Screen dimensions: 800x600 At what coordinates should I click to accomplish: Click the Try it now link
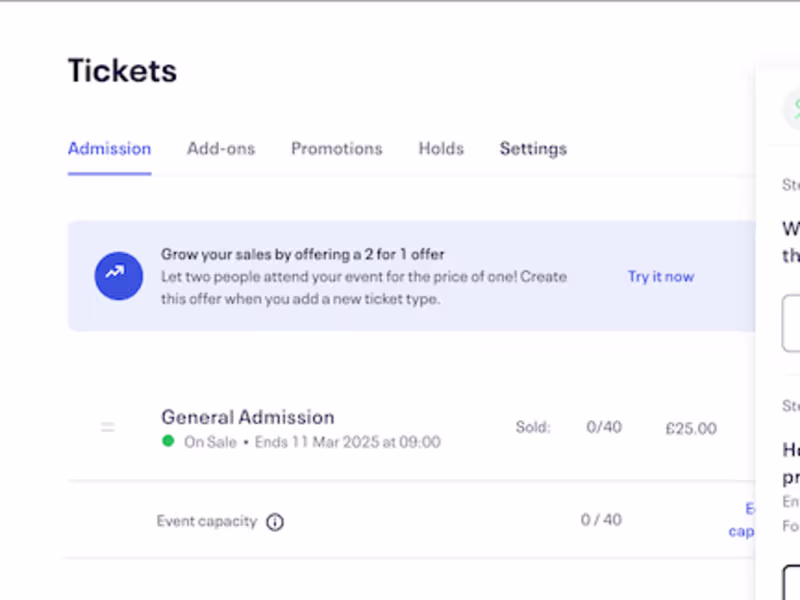coord(660,277)
